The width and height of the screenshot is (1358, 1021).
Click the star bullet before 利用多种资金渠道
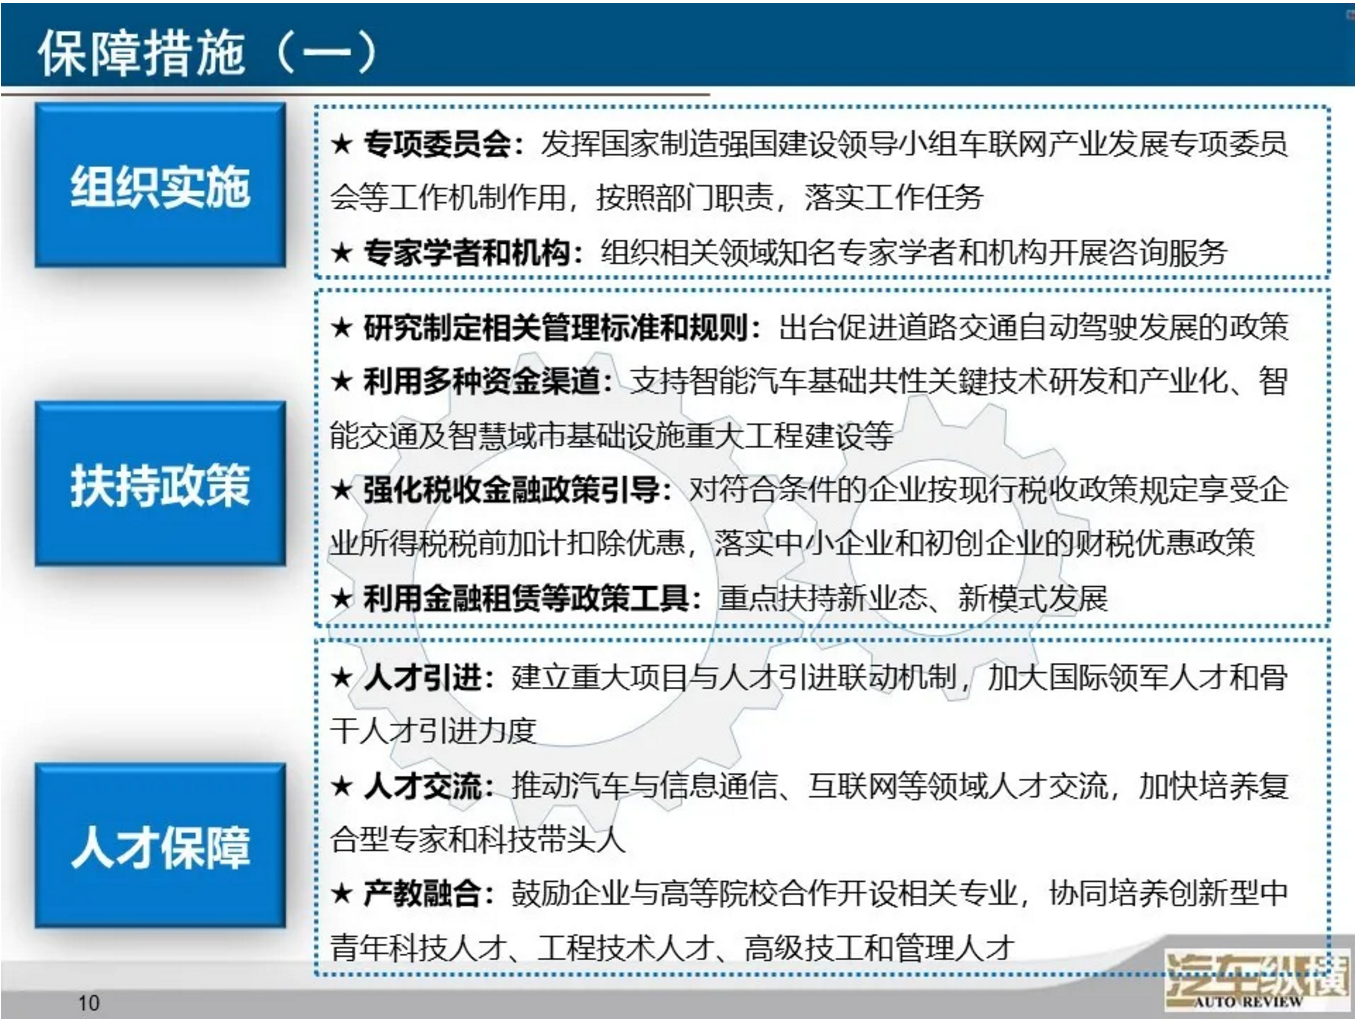click(x=342, y=382)
